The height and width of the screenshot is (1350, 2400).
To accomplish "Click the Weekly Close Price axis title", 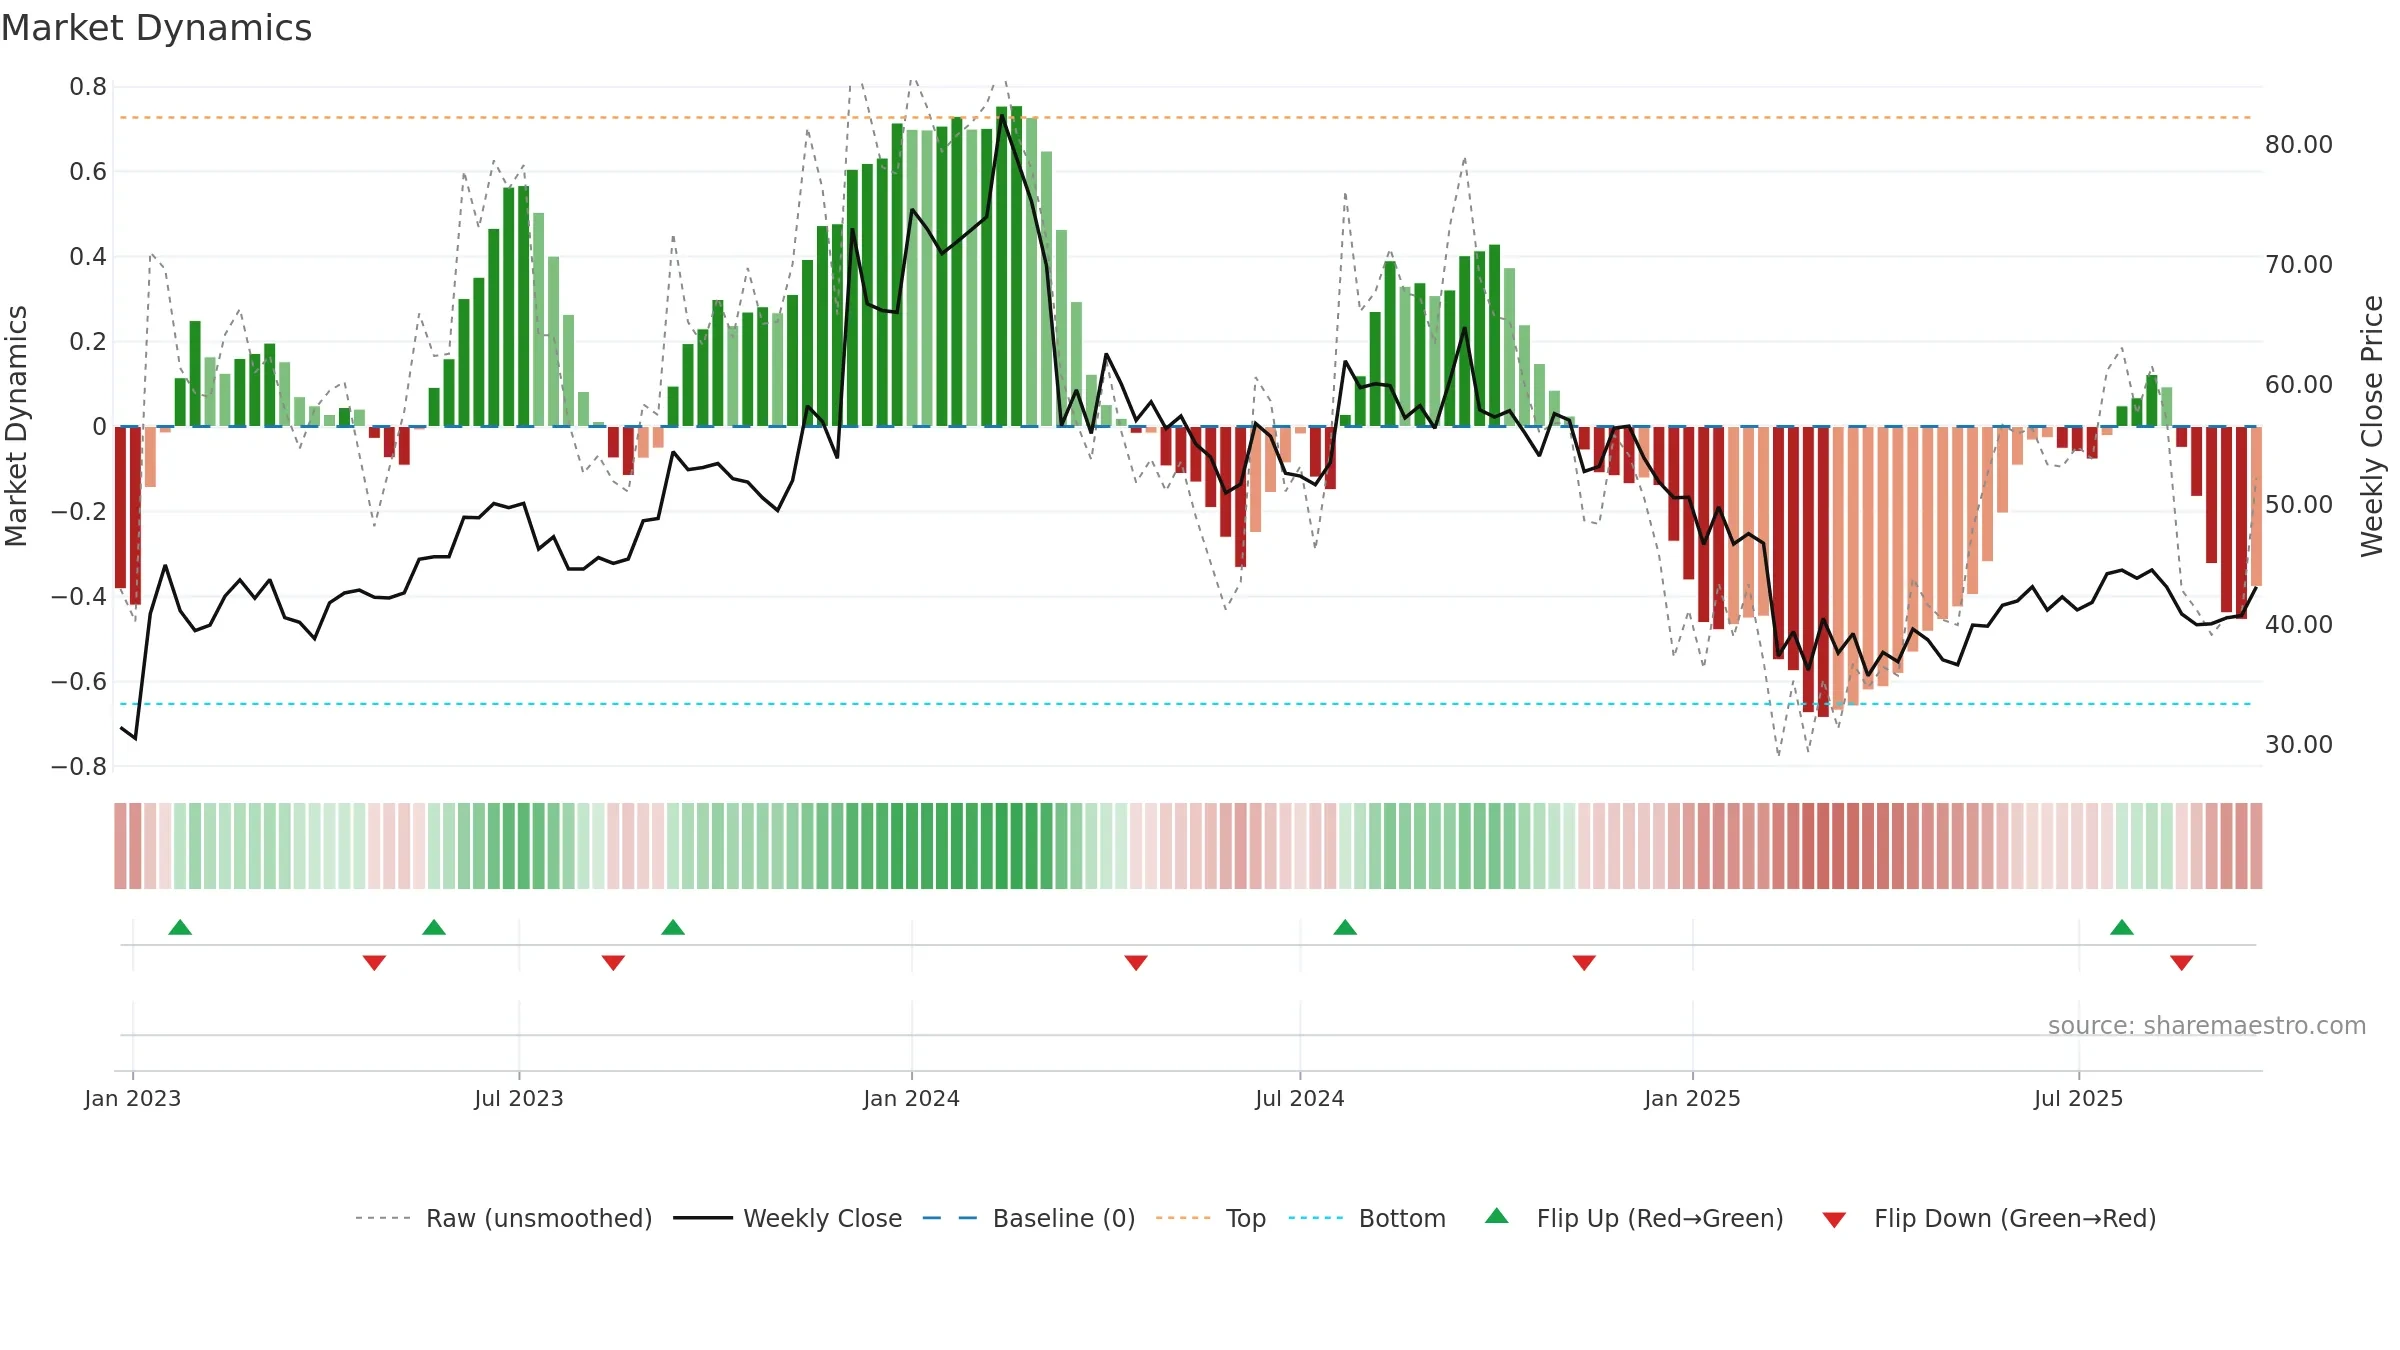I will click(x=2372, y=426).
